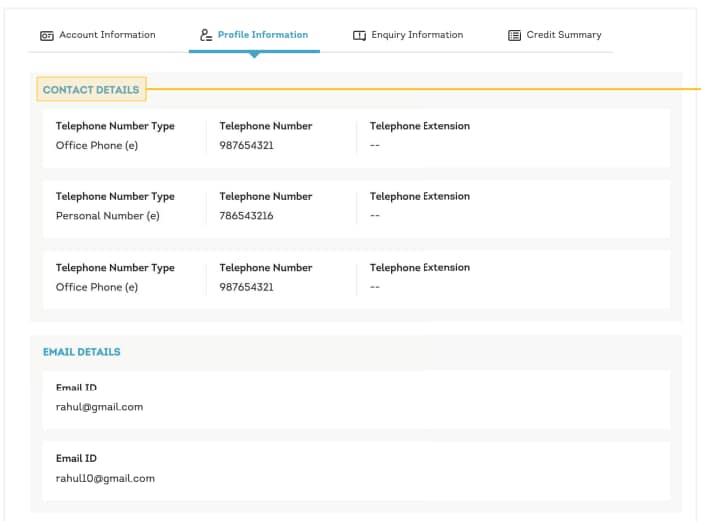Open the Account Information tab label
The image size is (701, 521).
pyautogui.click(x=107, y=35)
